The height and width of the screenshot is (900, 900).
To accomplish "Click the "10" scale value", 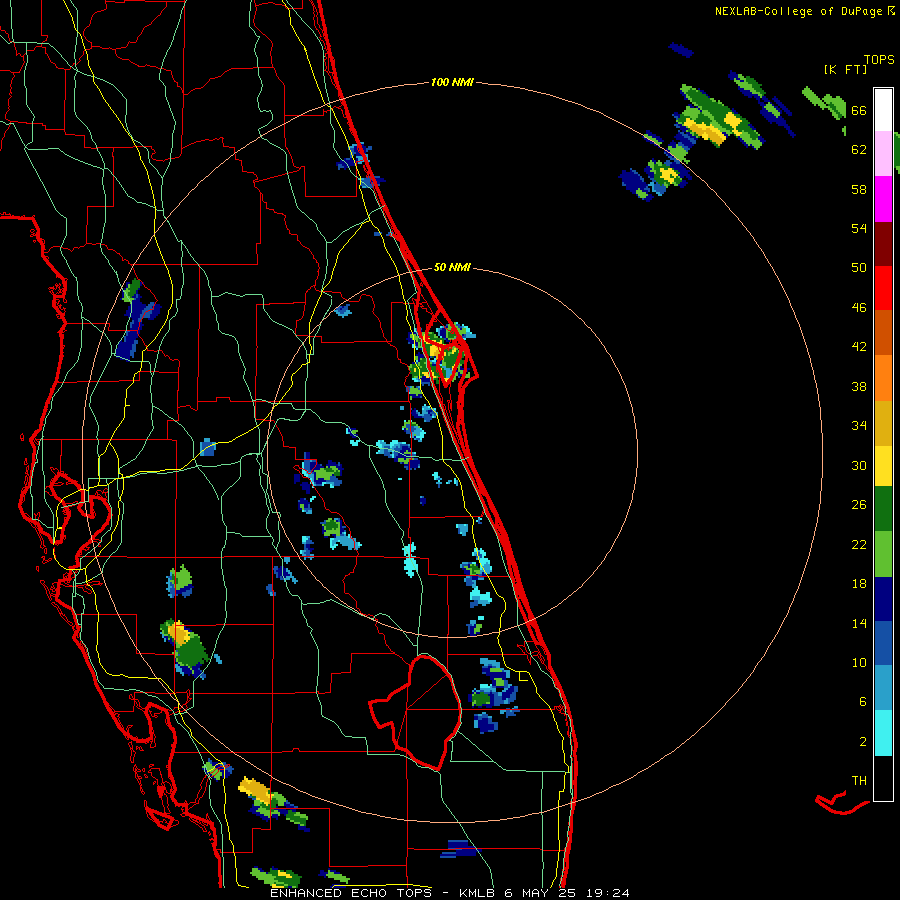I will pyautogui.click(x=859, y=662).
